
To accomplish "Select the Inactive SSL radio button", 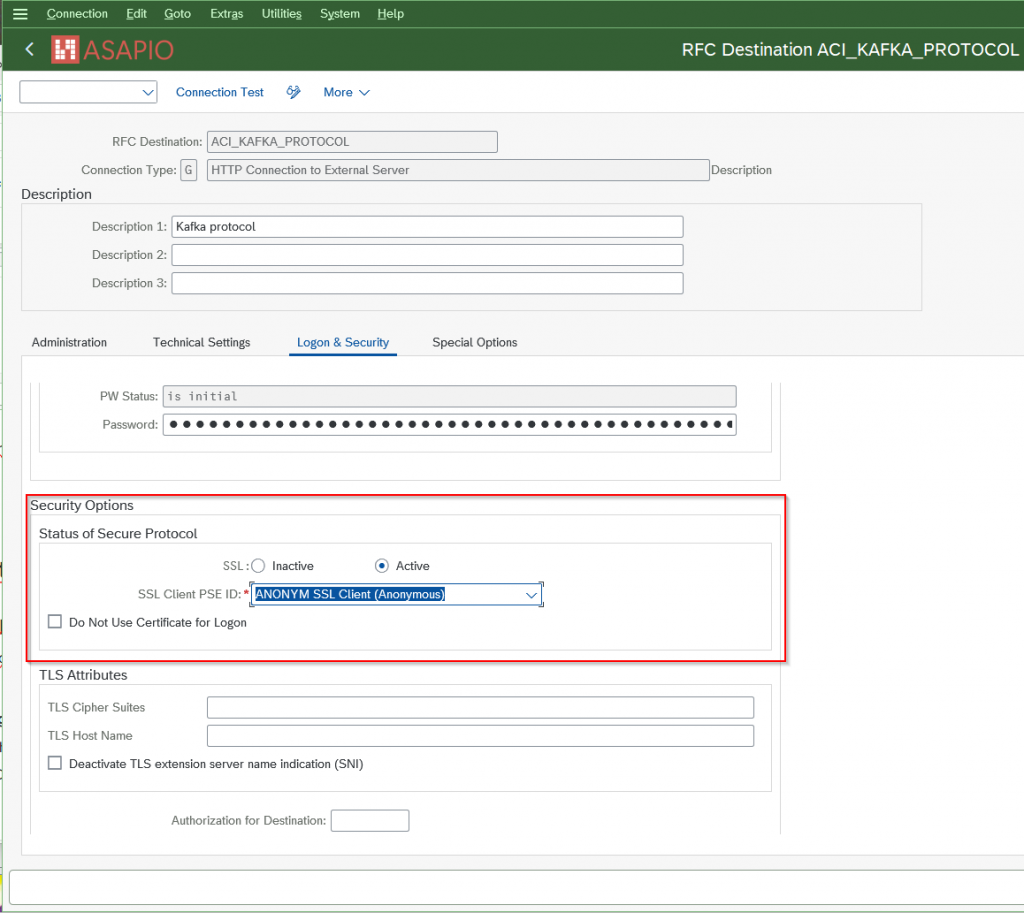I will [x=258, y=566].
